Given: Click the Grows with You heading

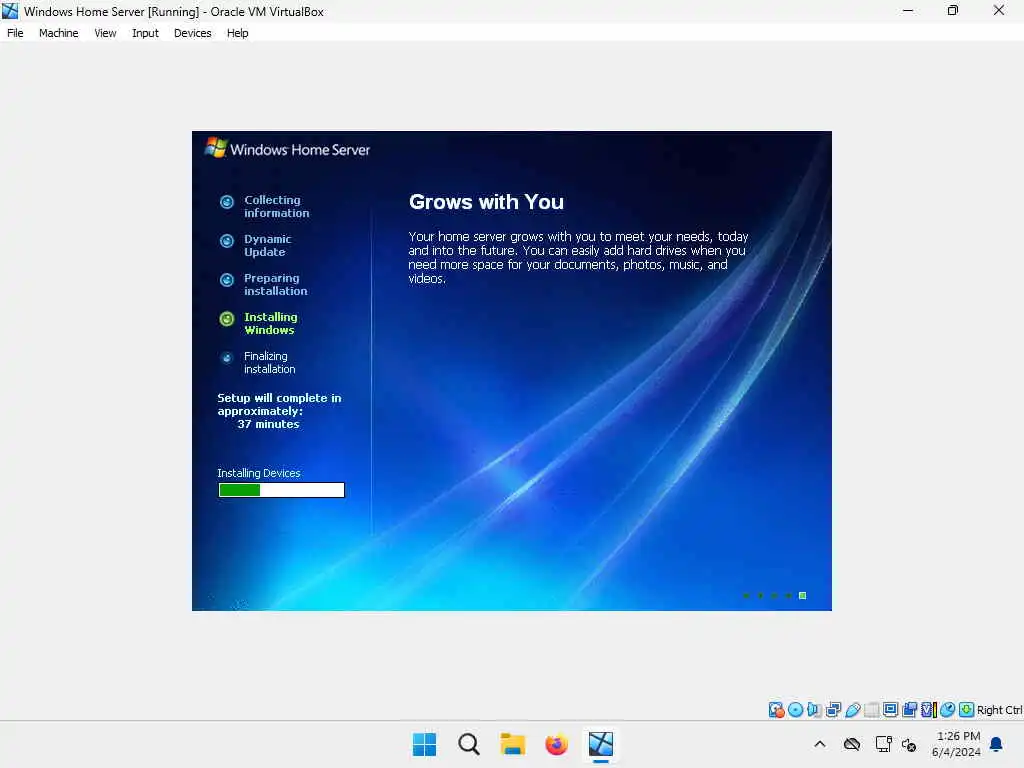Looking at the screenshot, I should (x=487, y=202).
